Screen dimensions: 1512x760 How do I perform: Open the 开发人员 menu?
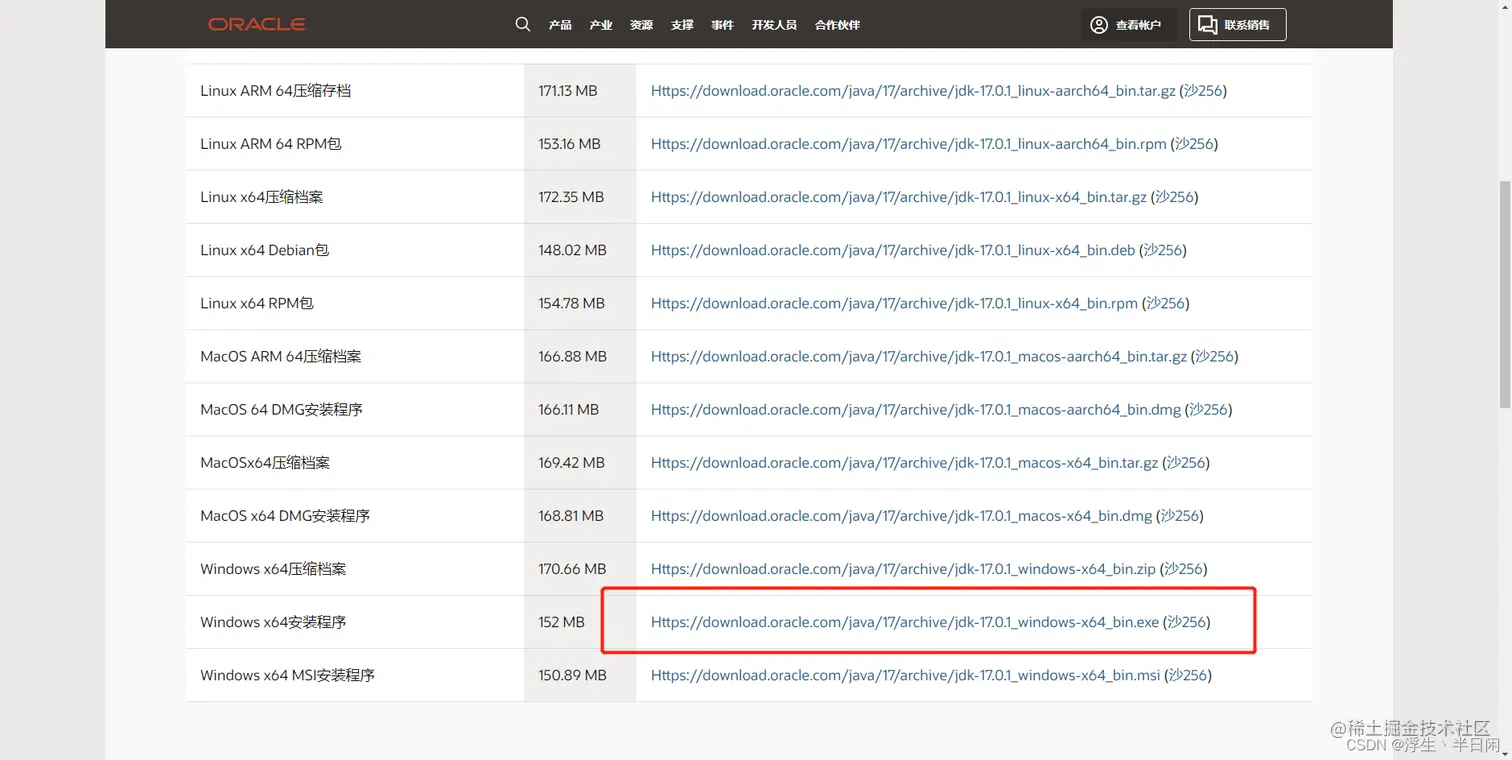click(774, 25)
